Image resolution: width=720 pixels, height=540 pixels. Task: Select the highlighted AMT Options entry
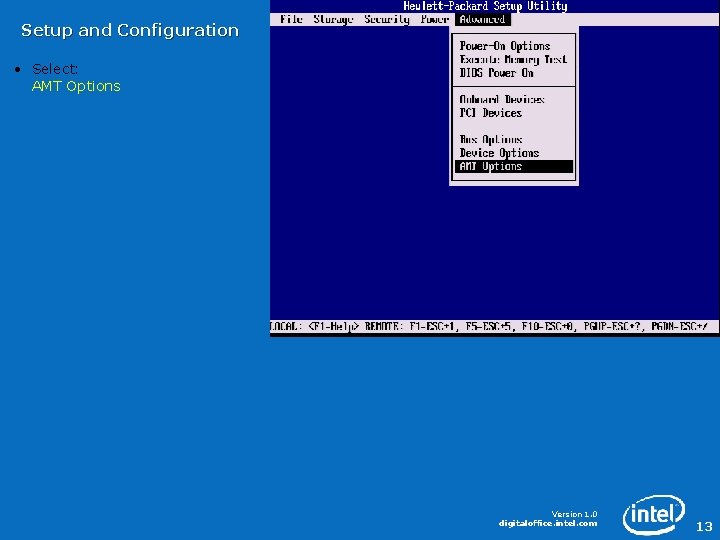[x=514, y=166]
